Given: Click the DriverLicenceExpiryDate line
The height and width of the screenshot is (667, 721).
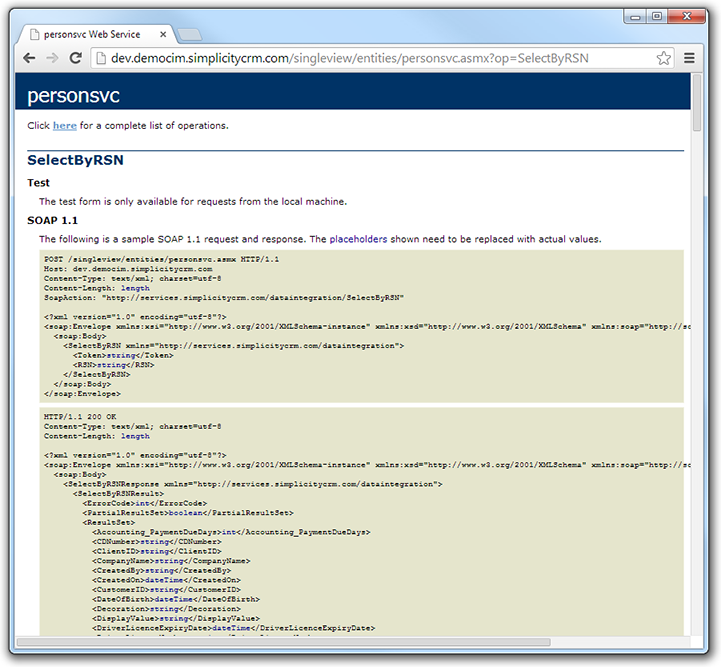Looking at the screenshot, I should pos(234,628).
